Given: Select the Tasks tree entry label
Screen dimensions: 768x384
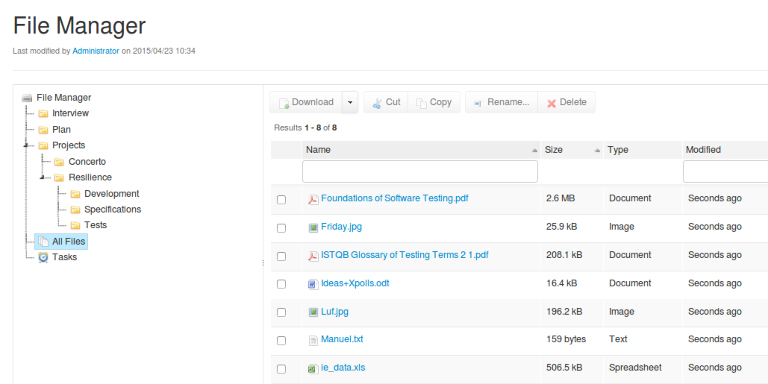Looking at the screenshot, I should 65,257.
